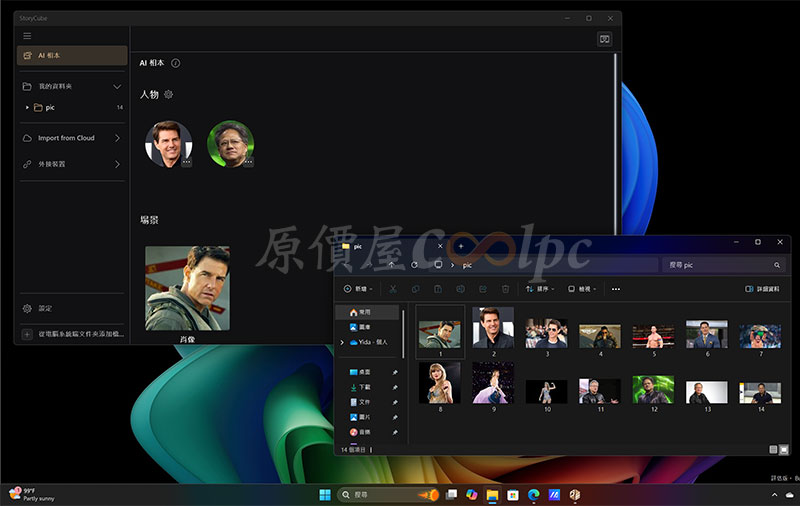This screenshot has width=800, height=506.
Task: Open the gear icon beside 人物
Action: (x=168, y=94)
